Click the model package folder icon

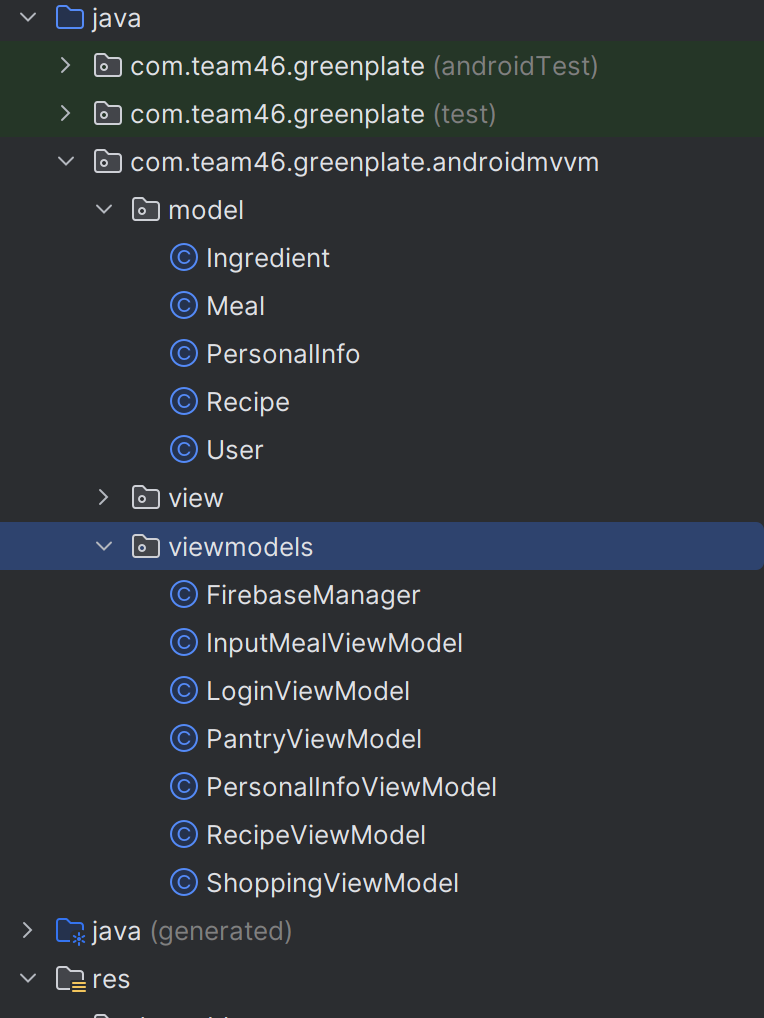pyautogui.click(x=146, y=210)
